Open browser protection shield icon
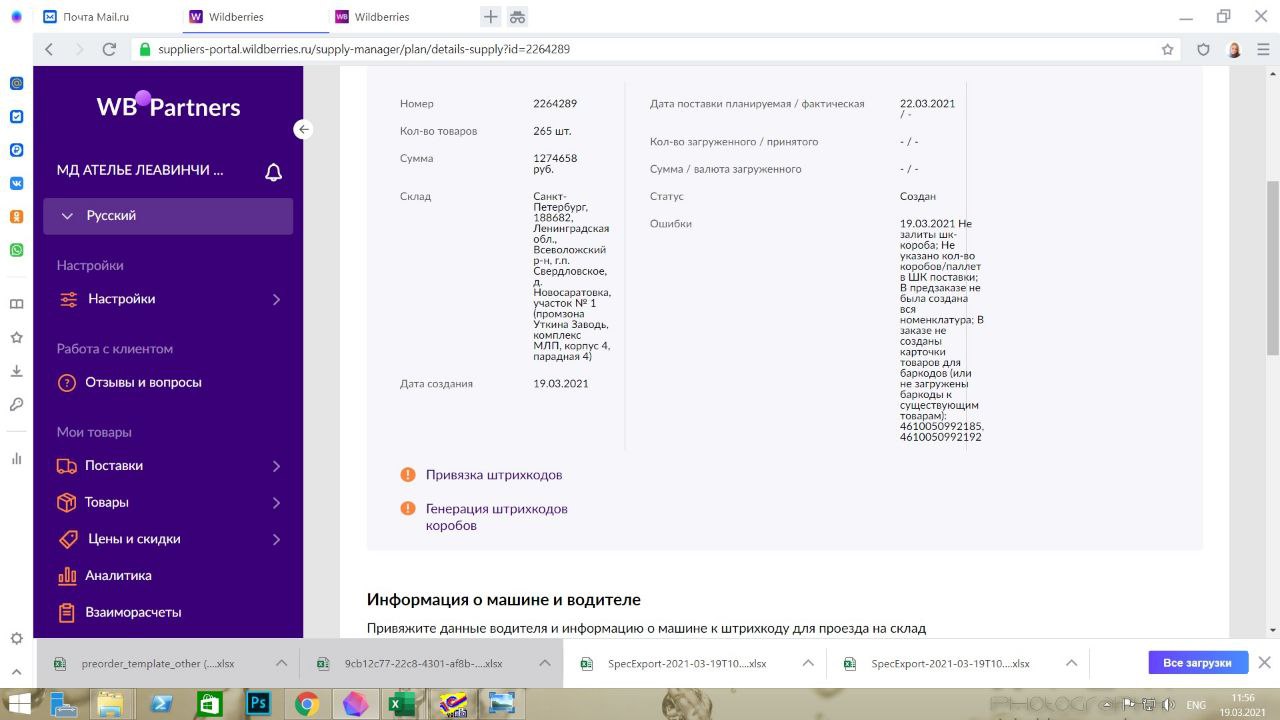This screenshot has height=720, width=1280. [1203, 49]
